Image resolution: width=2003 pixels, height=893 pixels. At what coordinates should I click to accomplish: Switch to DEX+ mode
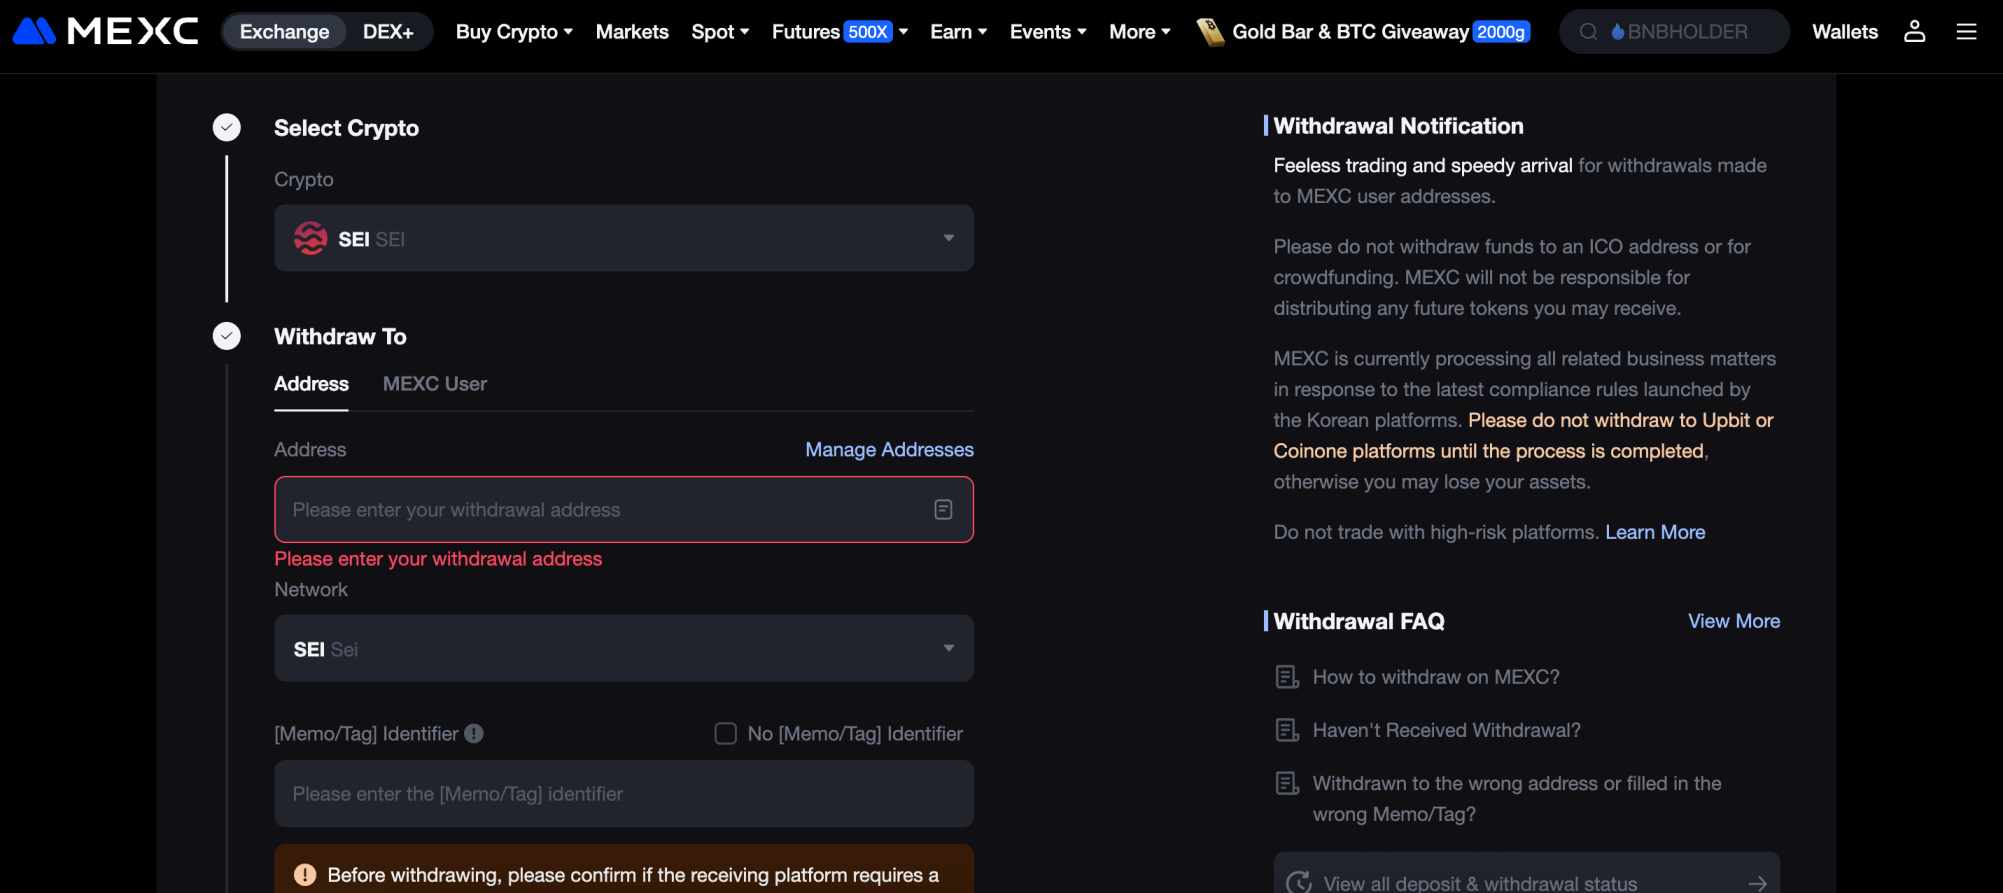388,32
